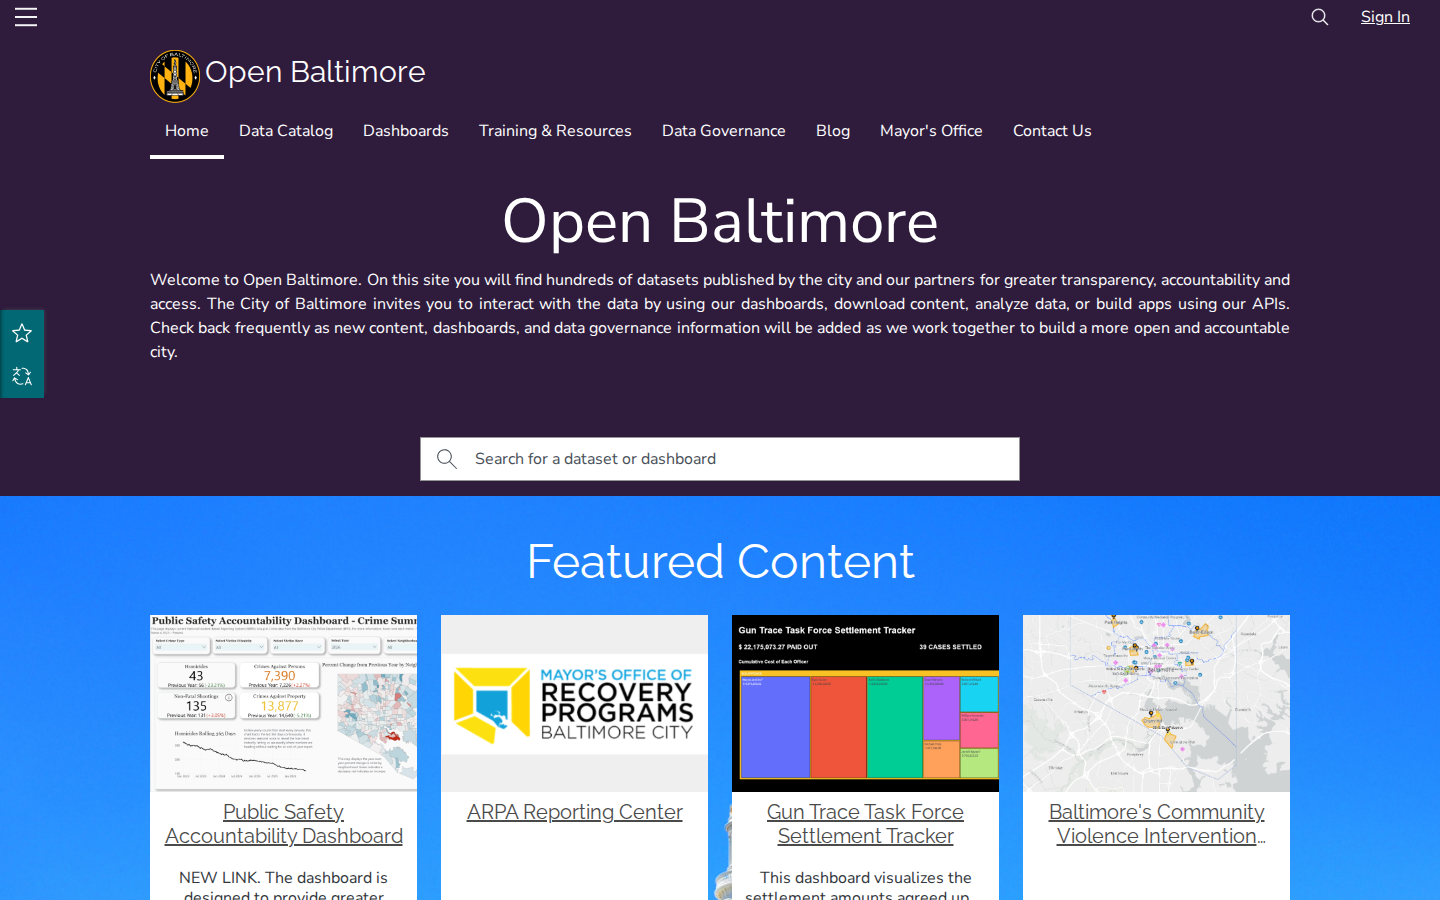The image size is (1440, 900).
Task: Click the magnifier icon in dataset search box
Action: [x=447, y=459]
